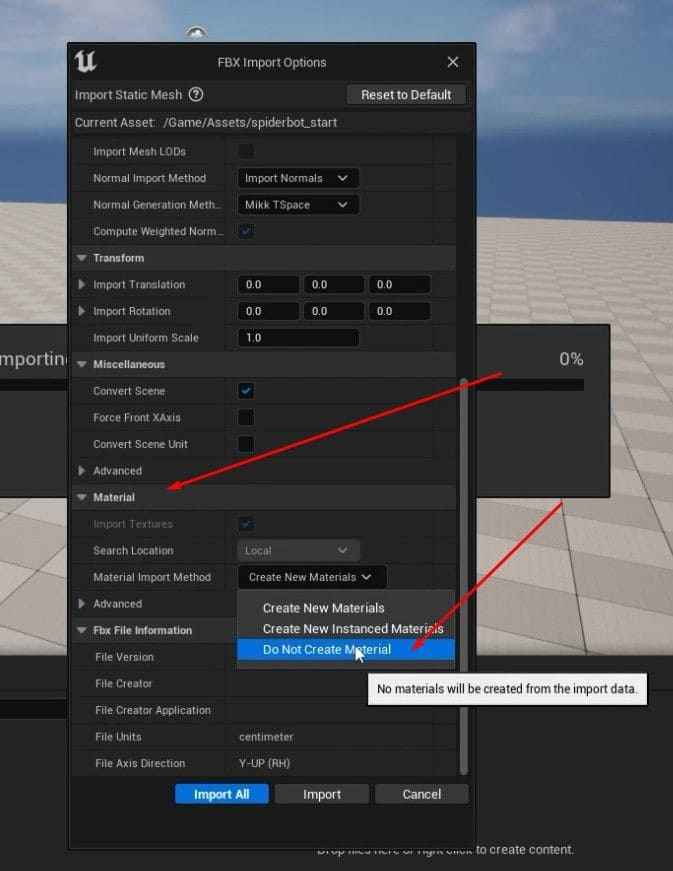Toggle the Compute Weighted Normals checkbox
Viewport: 673px width, 871px height.
pyautogui.click(x=246, y=231)
